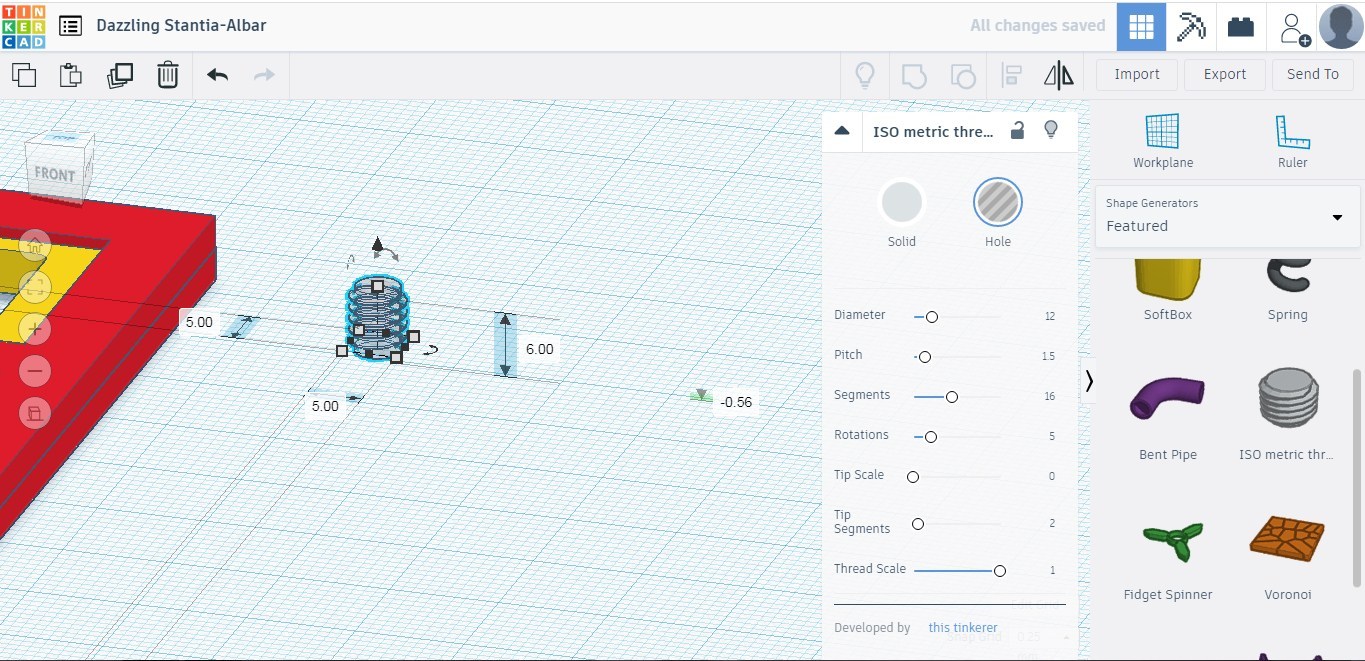The image size is (1365, 661).
Task: Click the Import button
Action: coord(1137,74)
